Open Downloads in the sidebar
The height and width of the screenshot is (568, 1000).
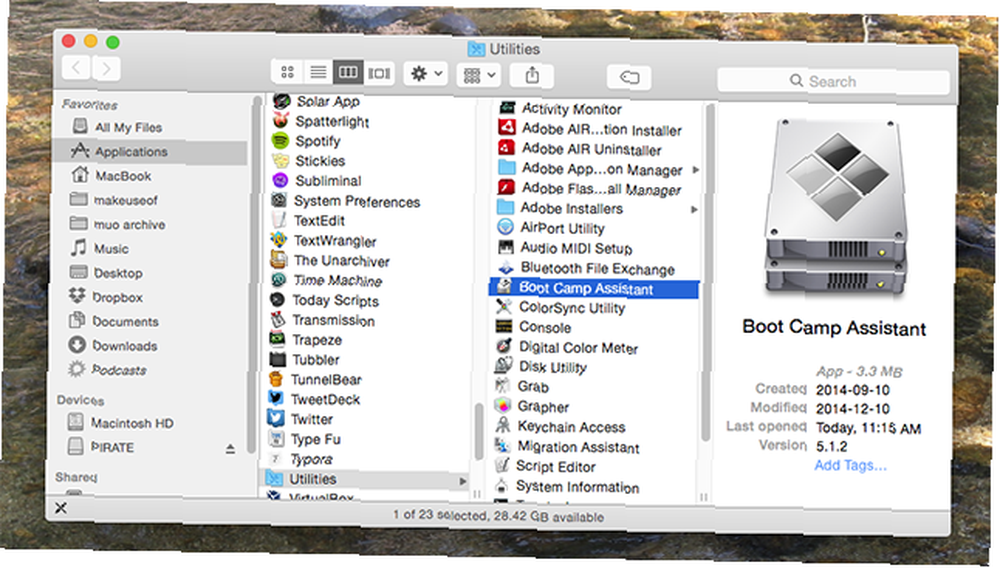124,346
